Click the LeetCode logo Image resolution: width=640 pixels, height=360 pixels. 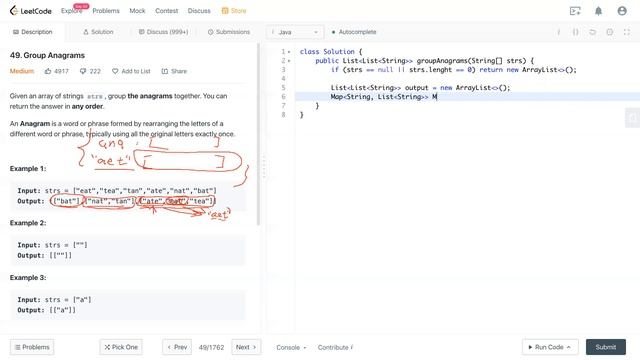[x=31, y=11]
